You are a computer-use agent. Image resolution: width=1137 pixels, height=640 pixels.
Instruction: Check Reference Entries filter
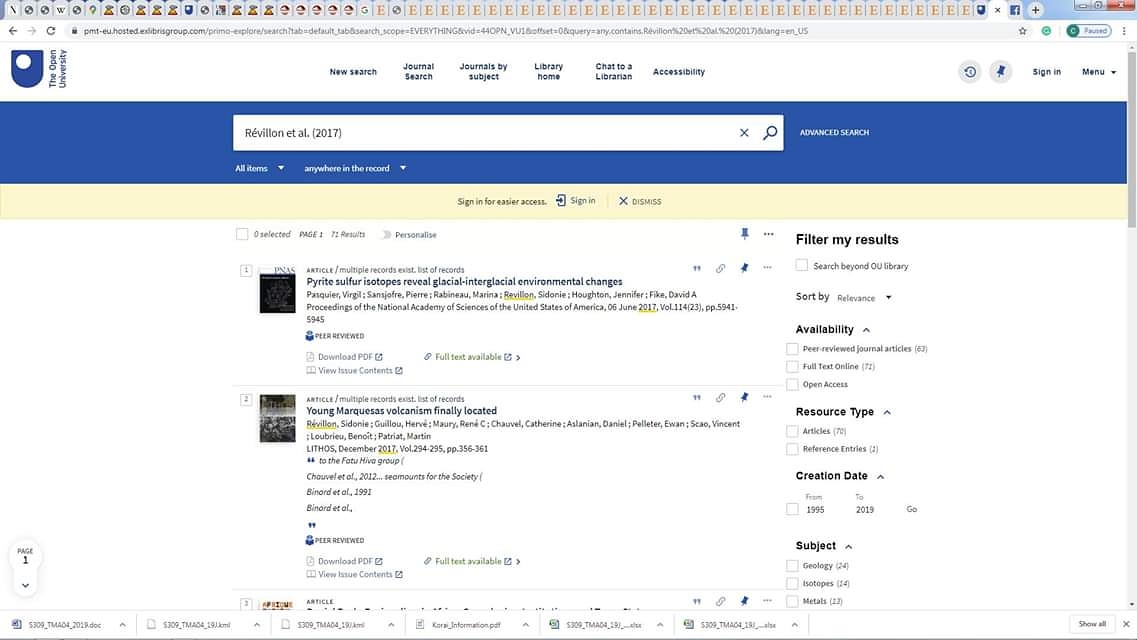coord(792,449)
